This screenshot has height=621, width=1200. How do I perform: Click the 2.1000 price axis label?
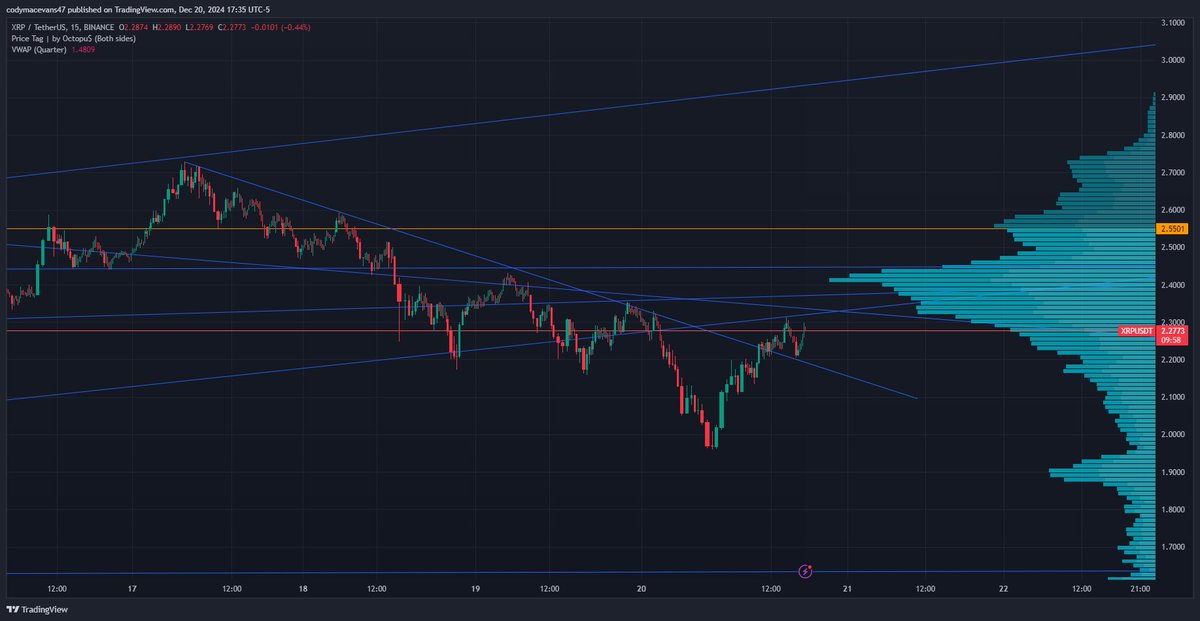pos(1174,397)
